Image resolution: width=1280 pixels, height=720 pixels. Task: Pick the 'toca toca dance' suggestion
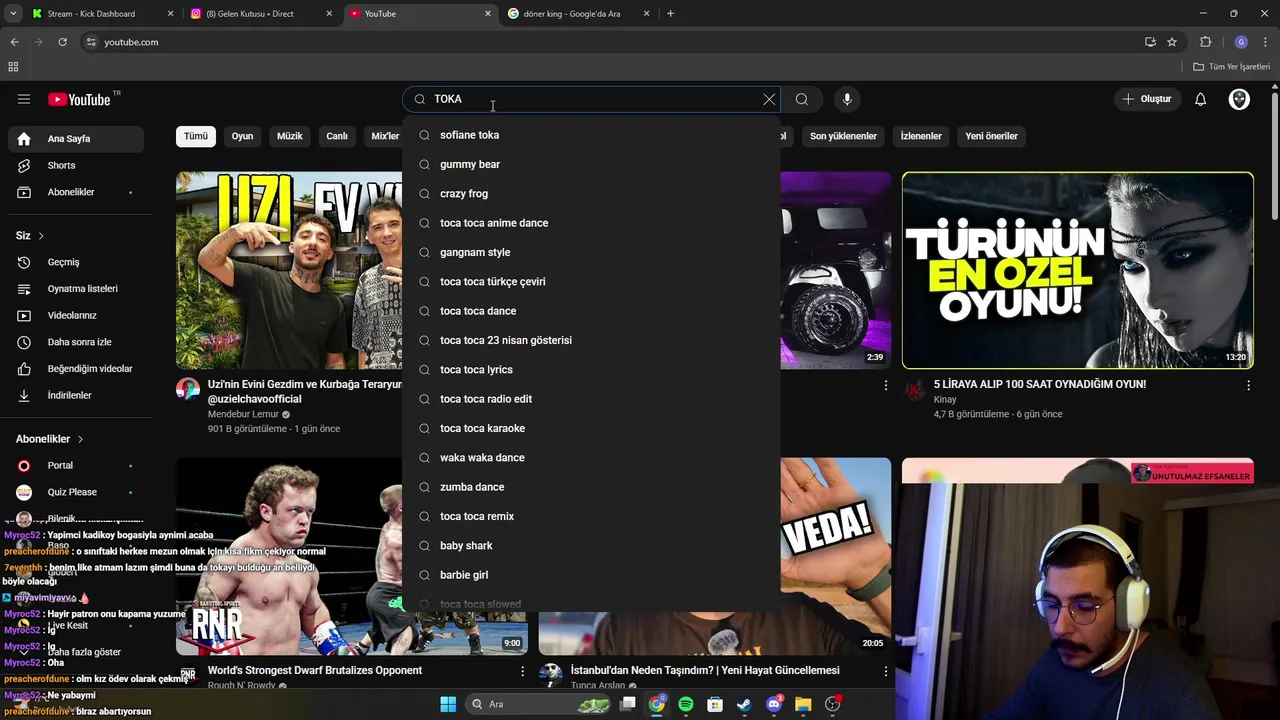pyautogui.click(x=591, y=311)
